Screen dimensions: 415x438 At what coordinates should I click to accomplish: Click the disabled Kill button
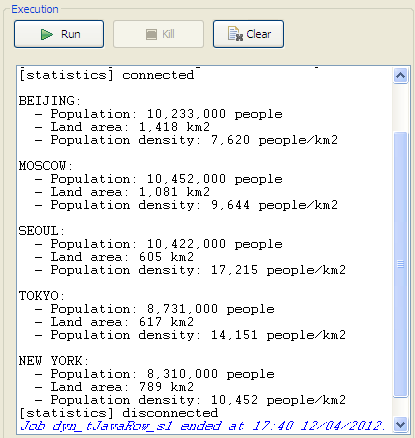click(158, 34)
